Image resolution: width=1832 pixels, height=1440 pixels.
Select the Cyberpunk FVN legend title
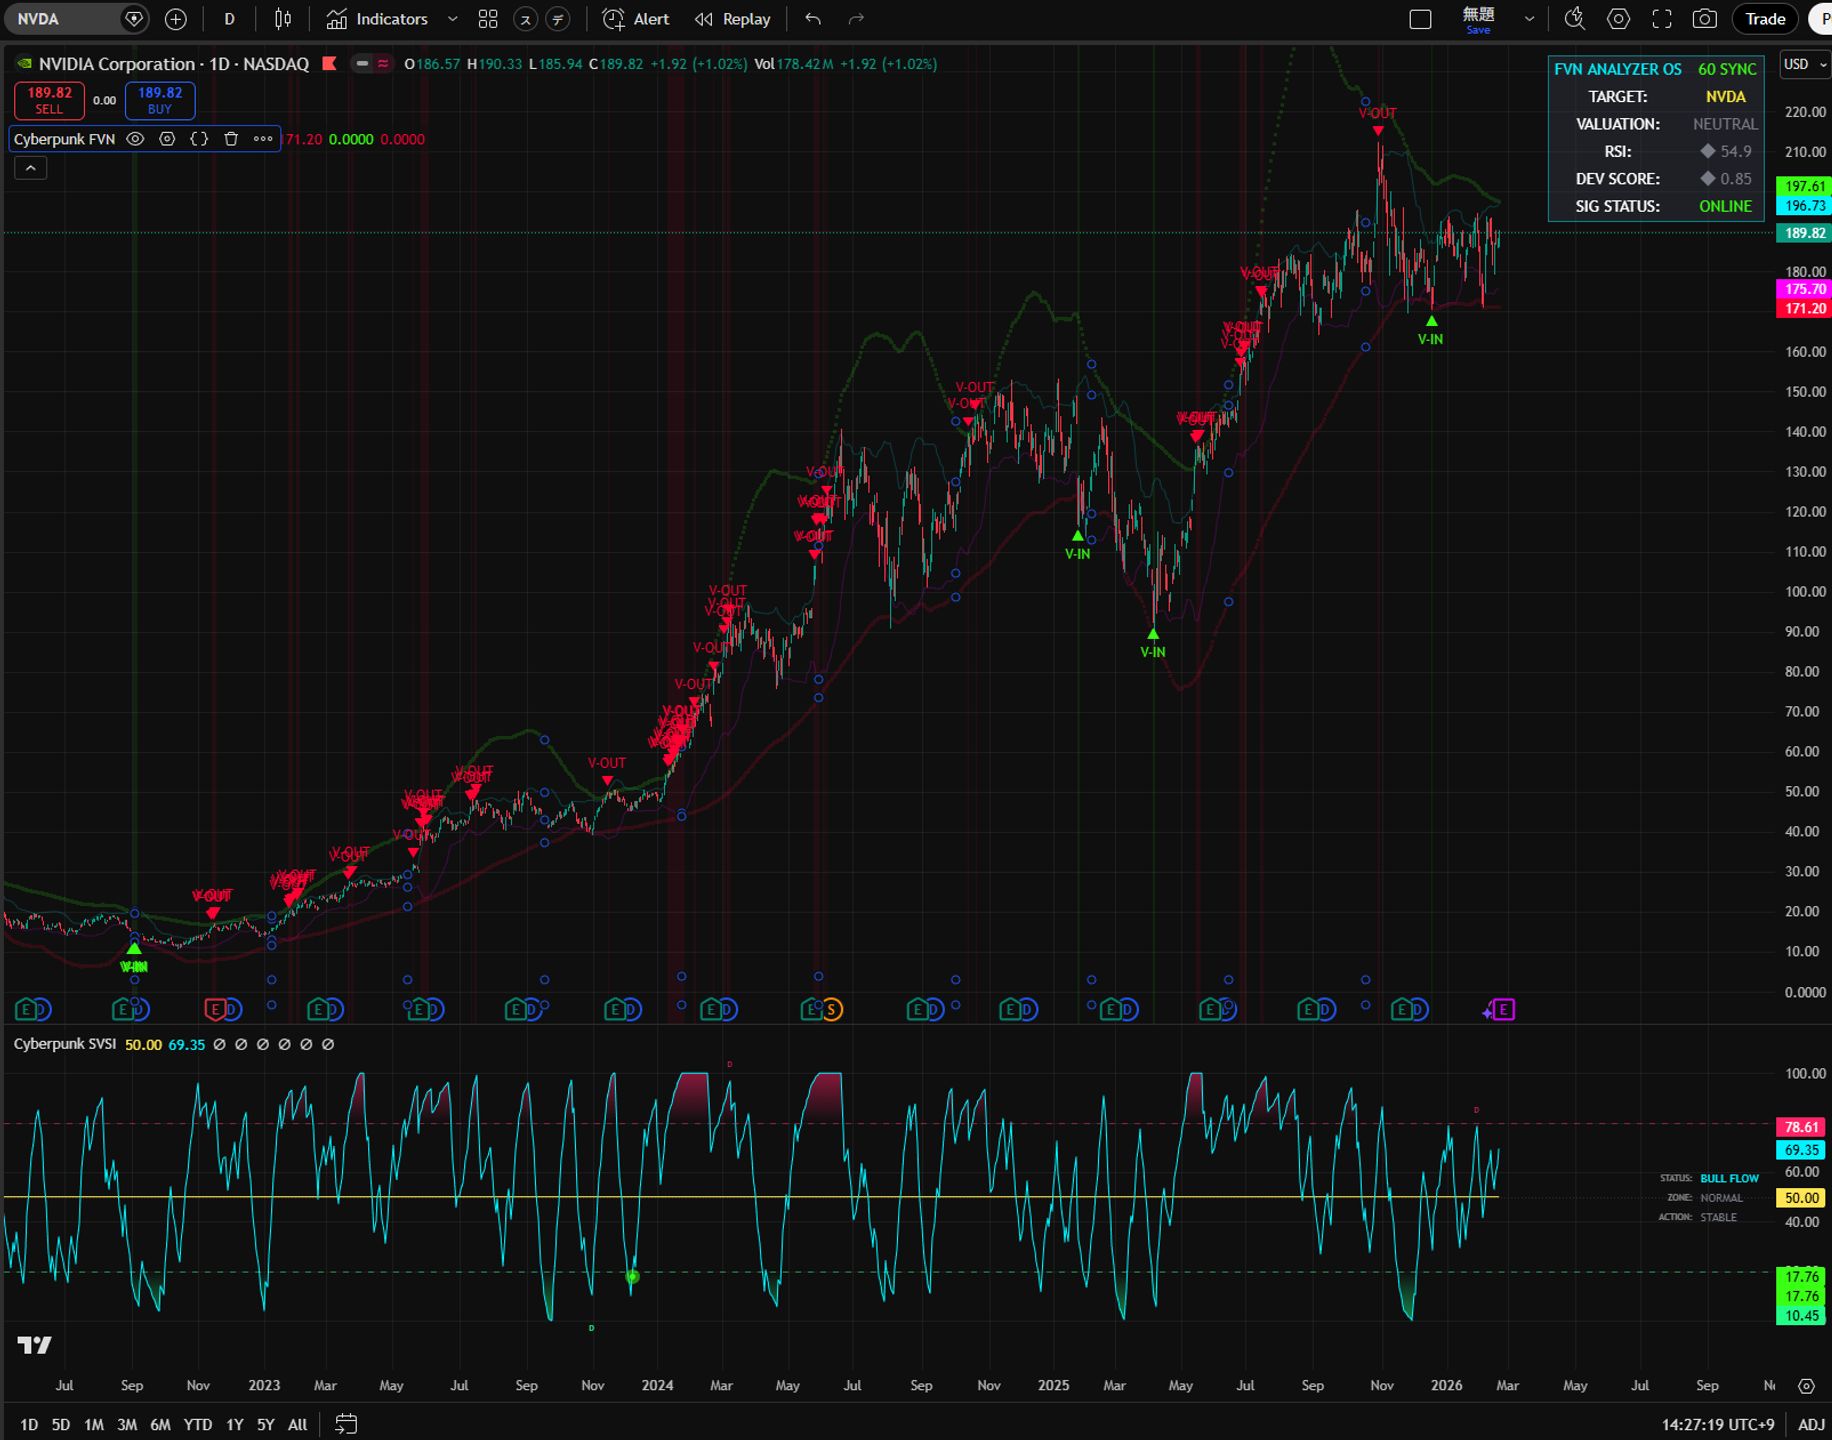point(64,139)
